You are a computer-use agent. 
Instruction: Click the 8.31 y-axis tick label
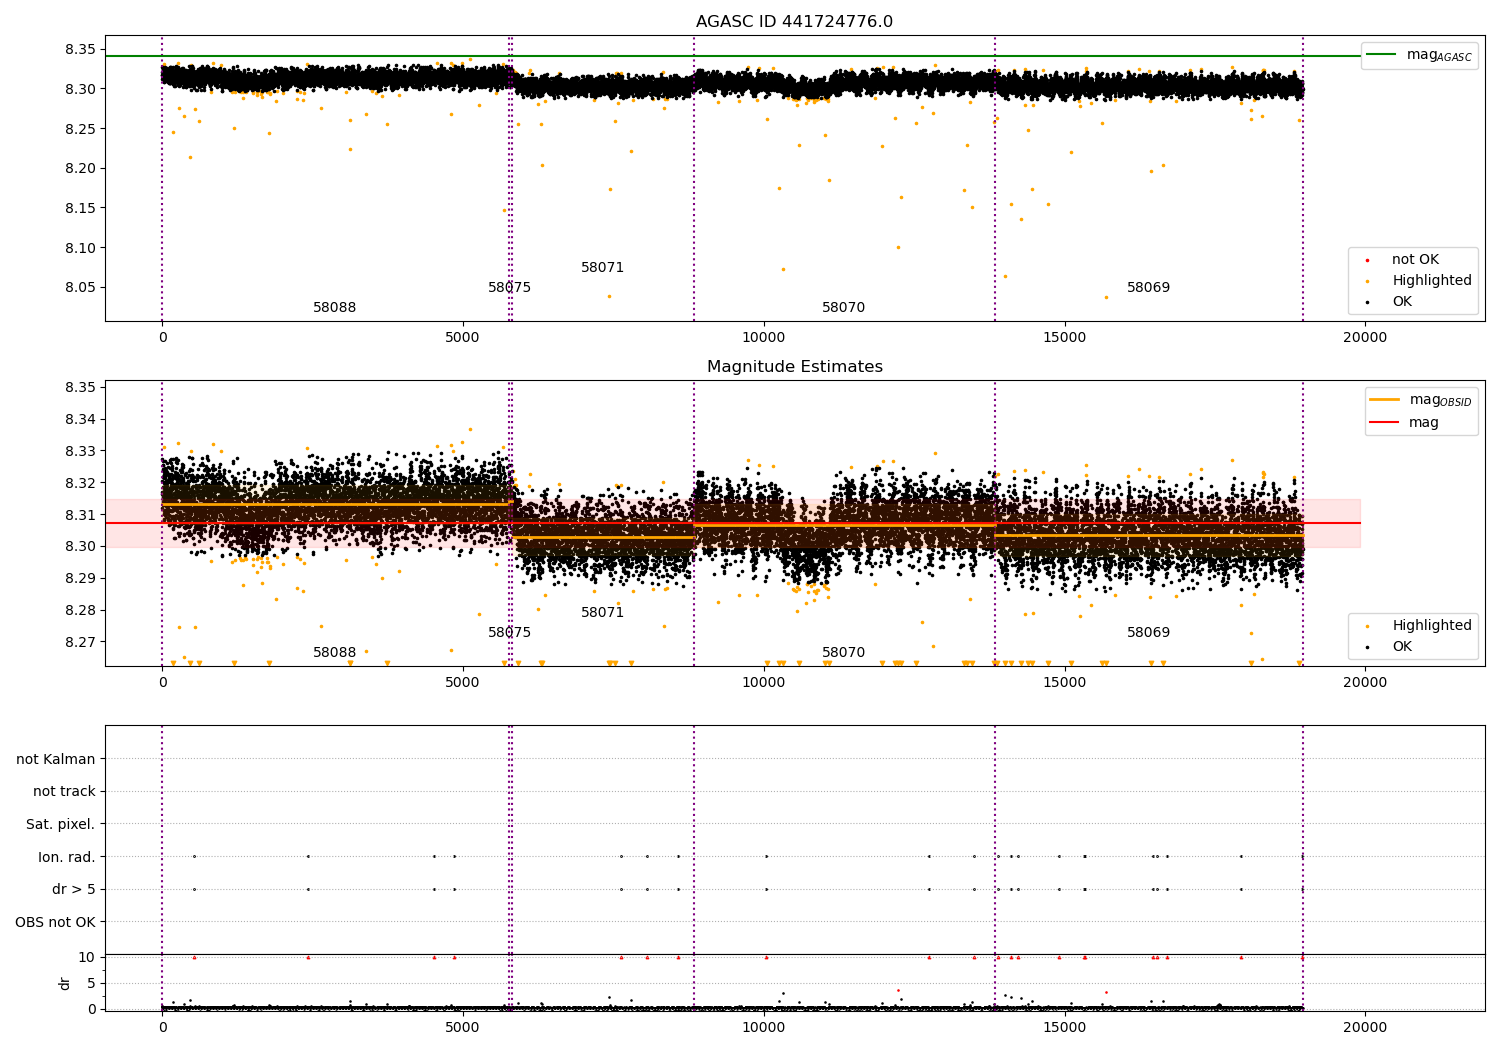click(x=80, y=515)
